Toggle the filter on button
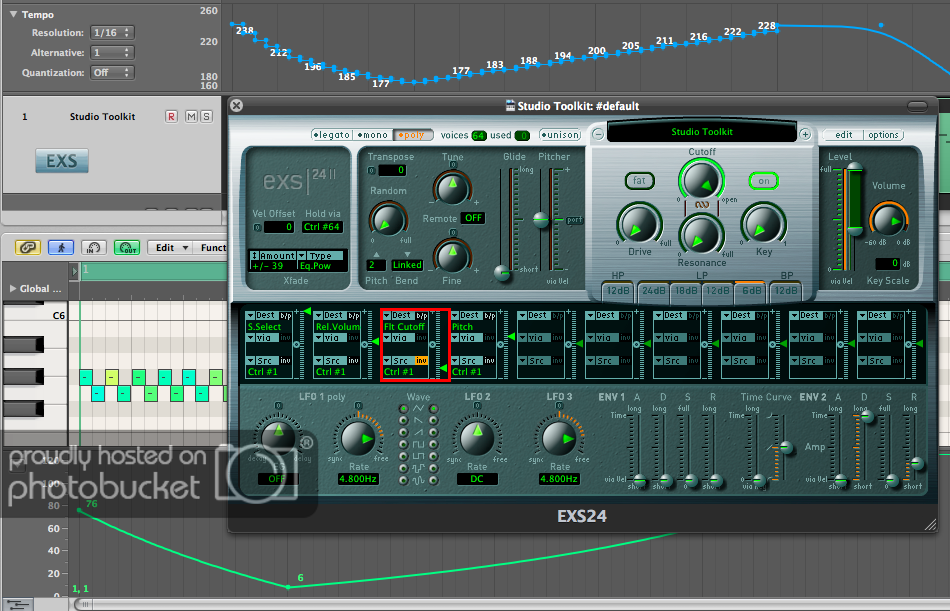Image resolution: width=950 pixels, height=611 pixels. click(x=763, y=181)
